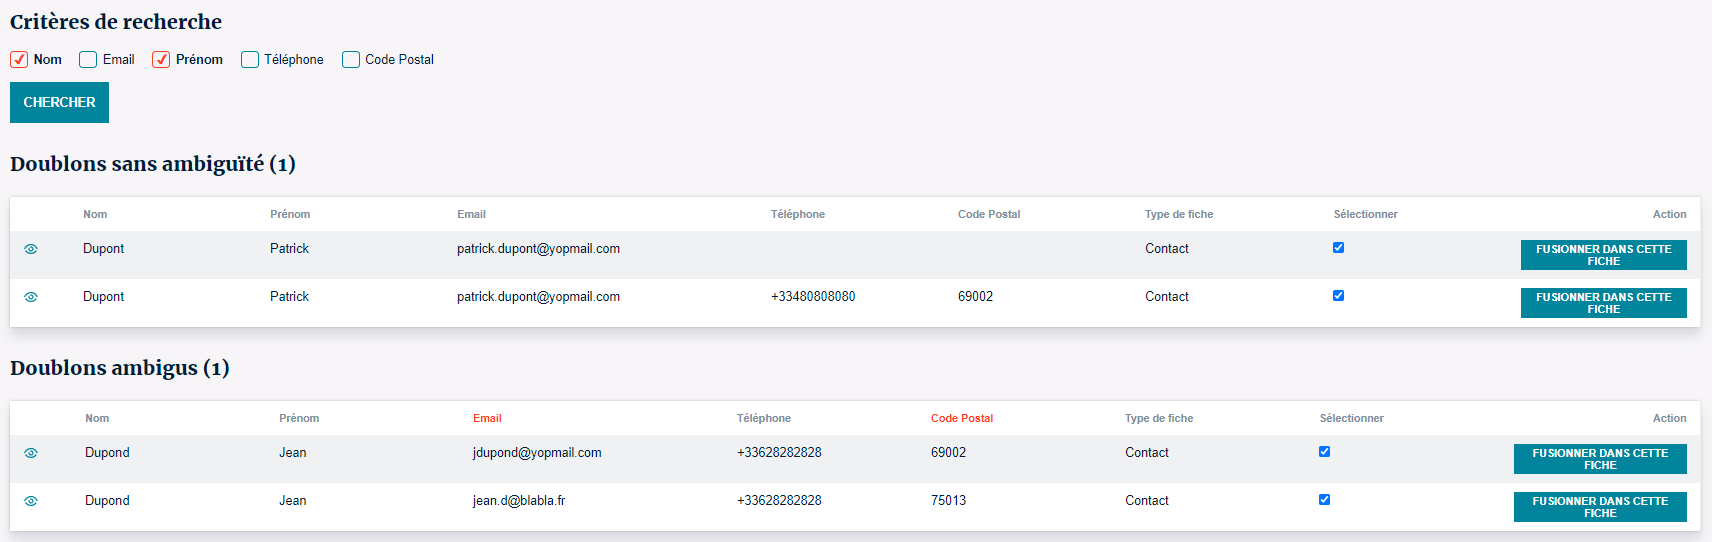This screenshot has width=1712, height=542.
Task: Click eye icon beside jean.d@blabla.fr record
Action: 31,501
